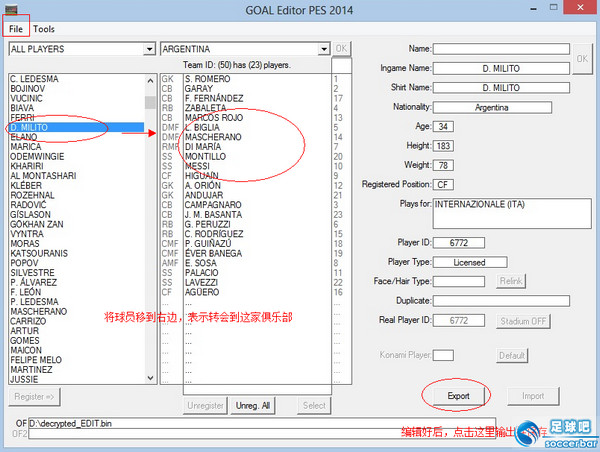The height and width of the screenshot is (452, 600).
Task: Click the Stadium OFF button
Action: (x=523, y=321)
